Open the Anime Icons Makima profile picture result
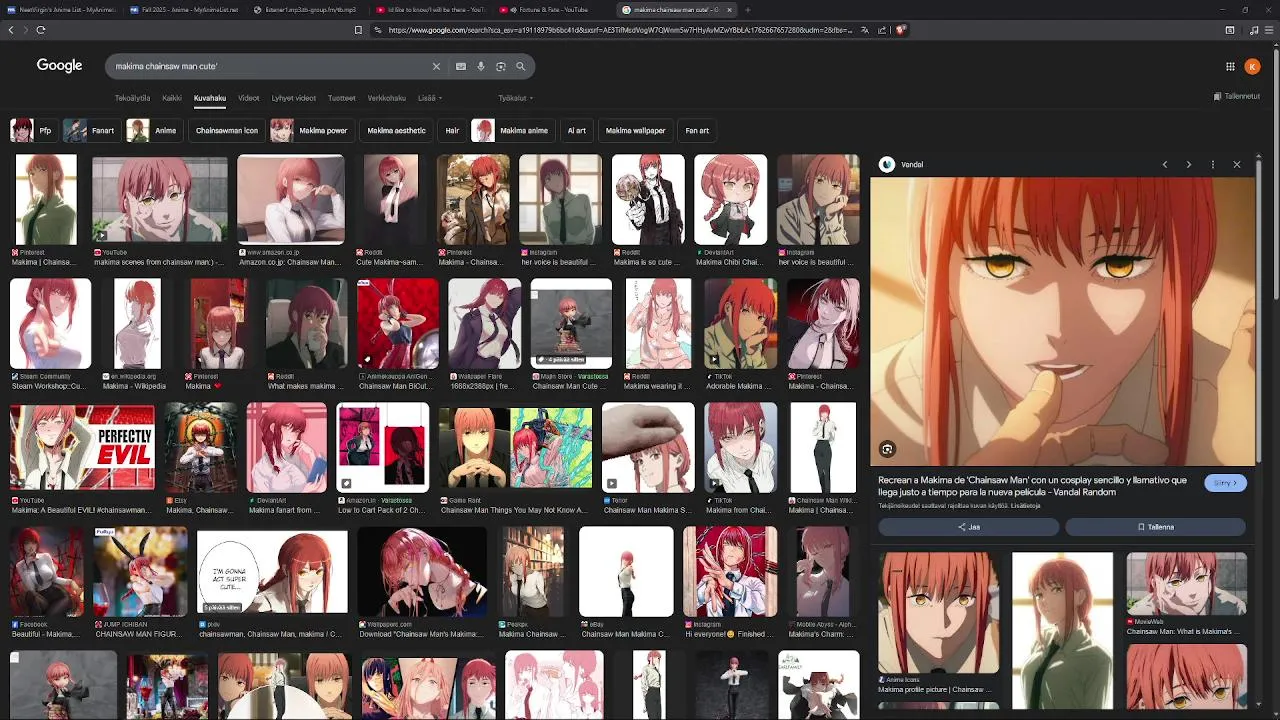The width and height of the screenshot is (1280, 720). point(938,612)
